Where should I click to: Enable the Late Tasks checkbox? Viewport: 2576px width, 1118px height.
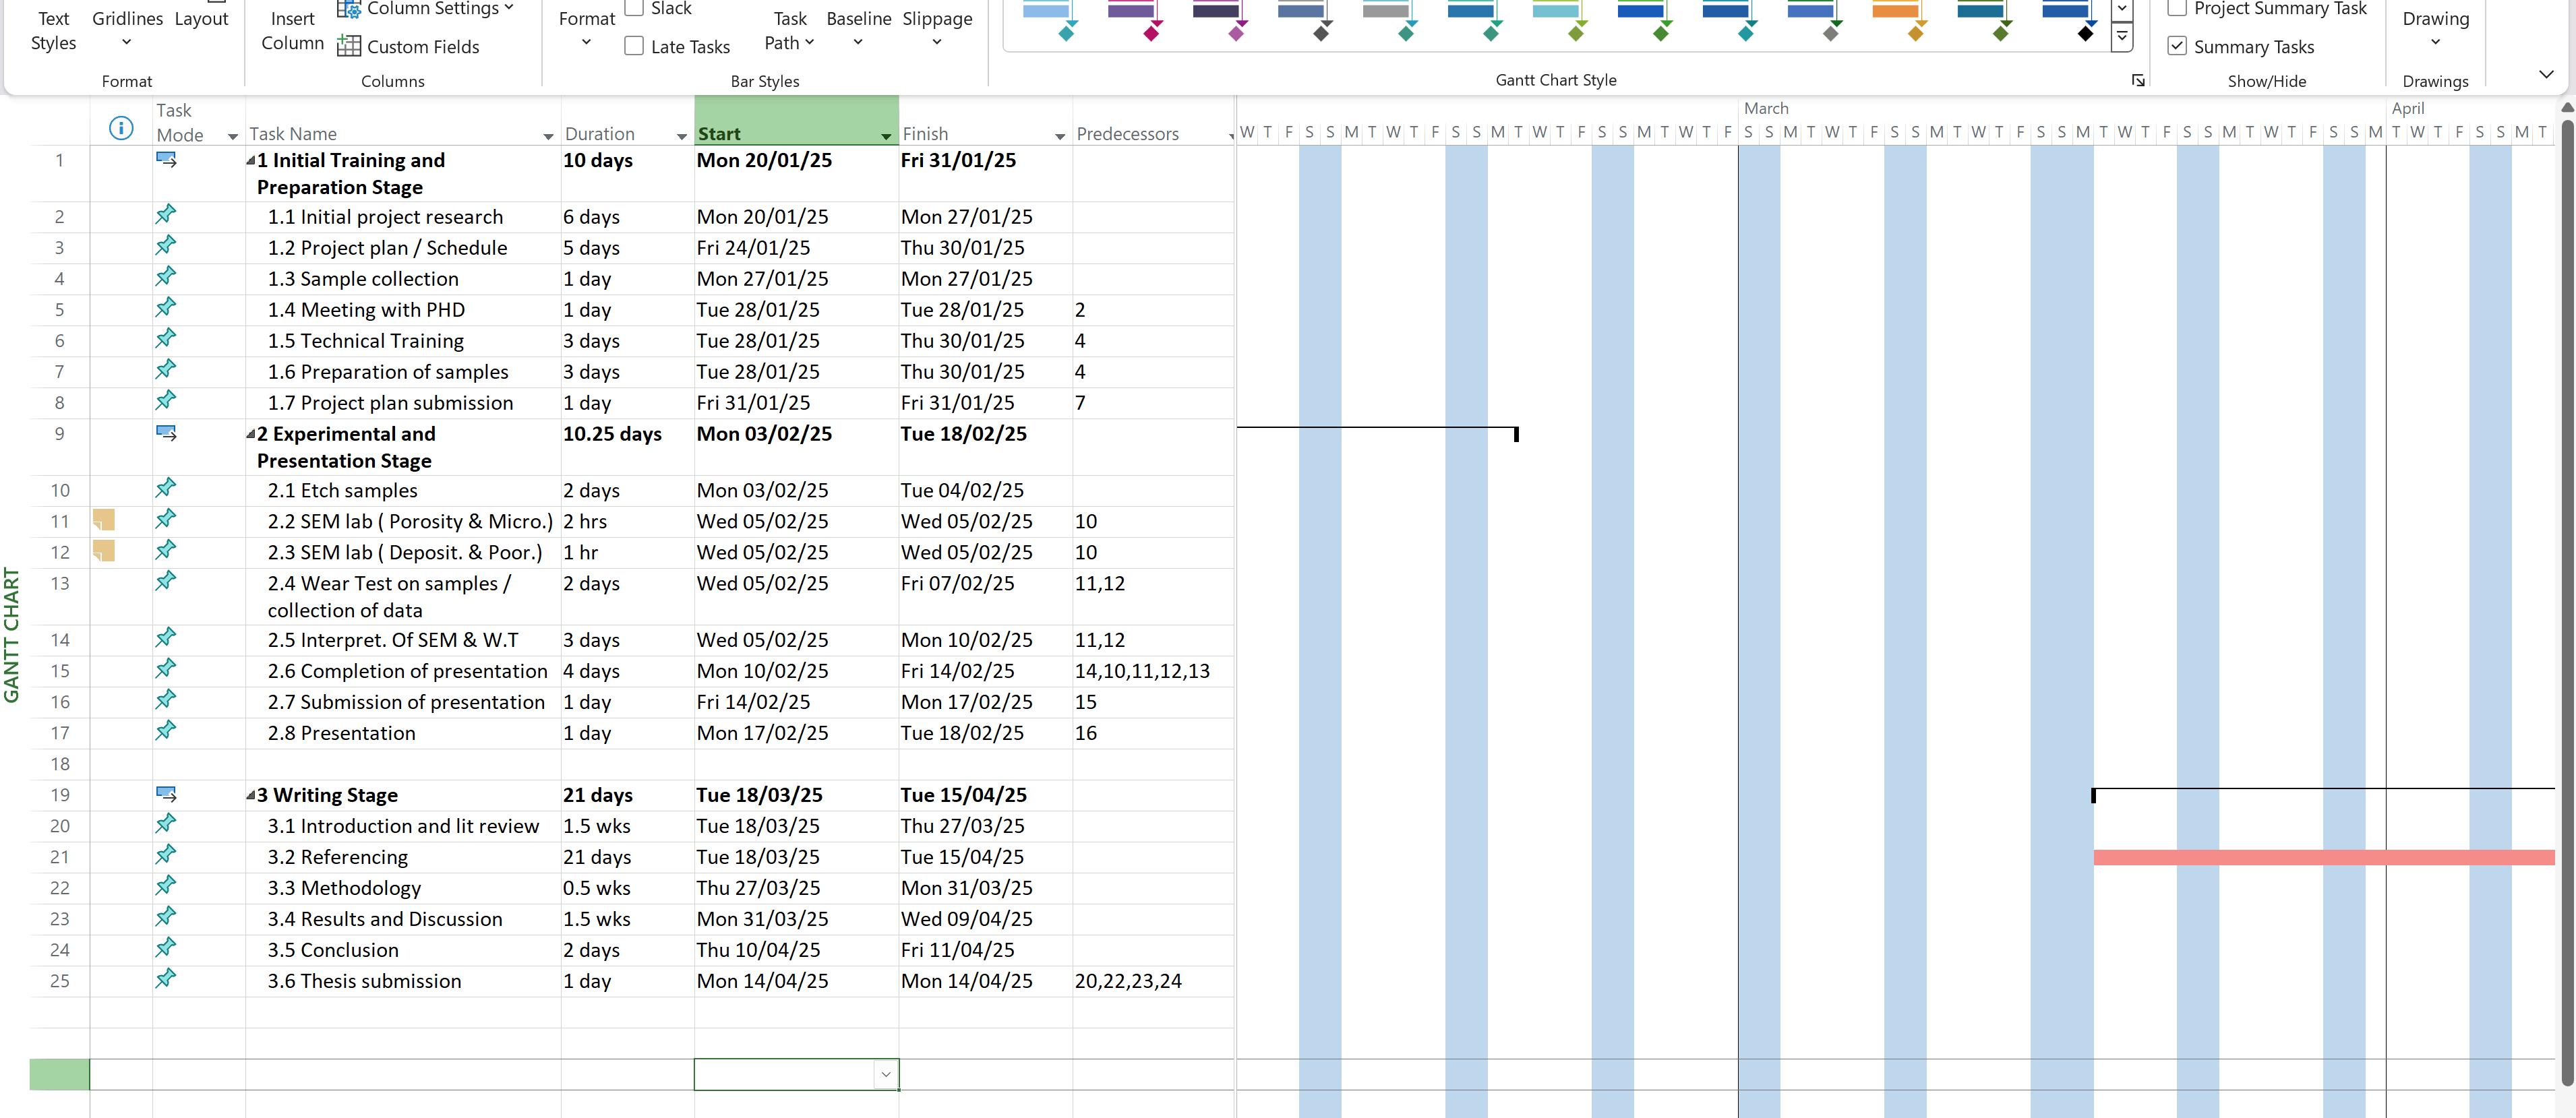(x=634, y=46)
